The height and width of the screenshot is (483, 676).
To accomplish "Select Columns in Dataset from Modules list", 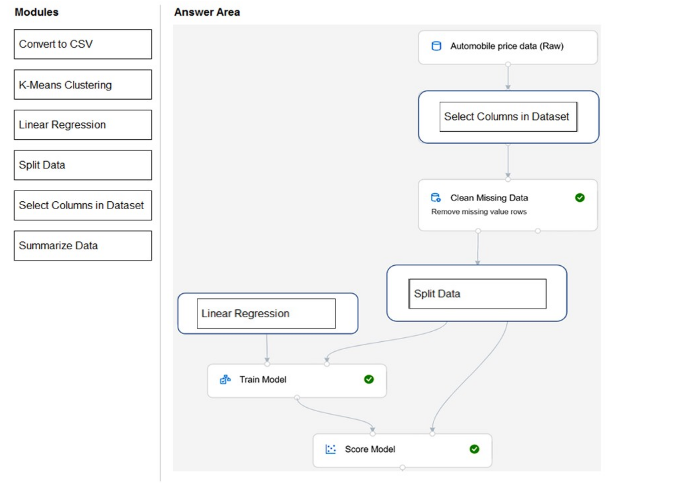I will coord(83,205).
